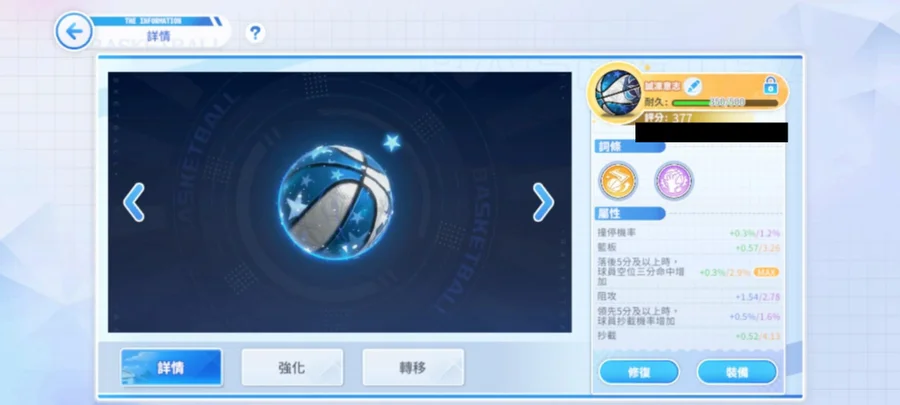Open help via the question mark icon
The image size is (900, 405).
(255, 33)
